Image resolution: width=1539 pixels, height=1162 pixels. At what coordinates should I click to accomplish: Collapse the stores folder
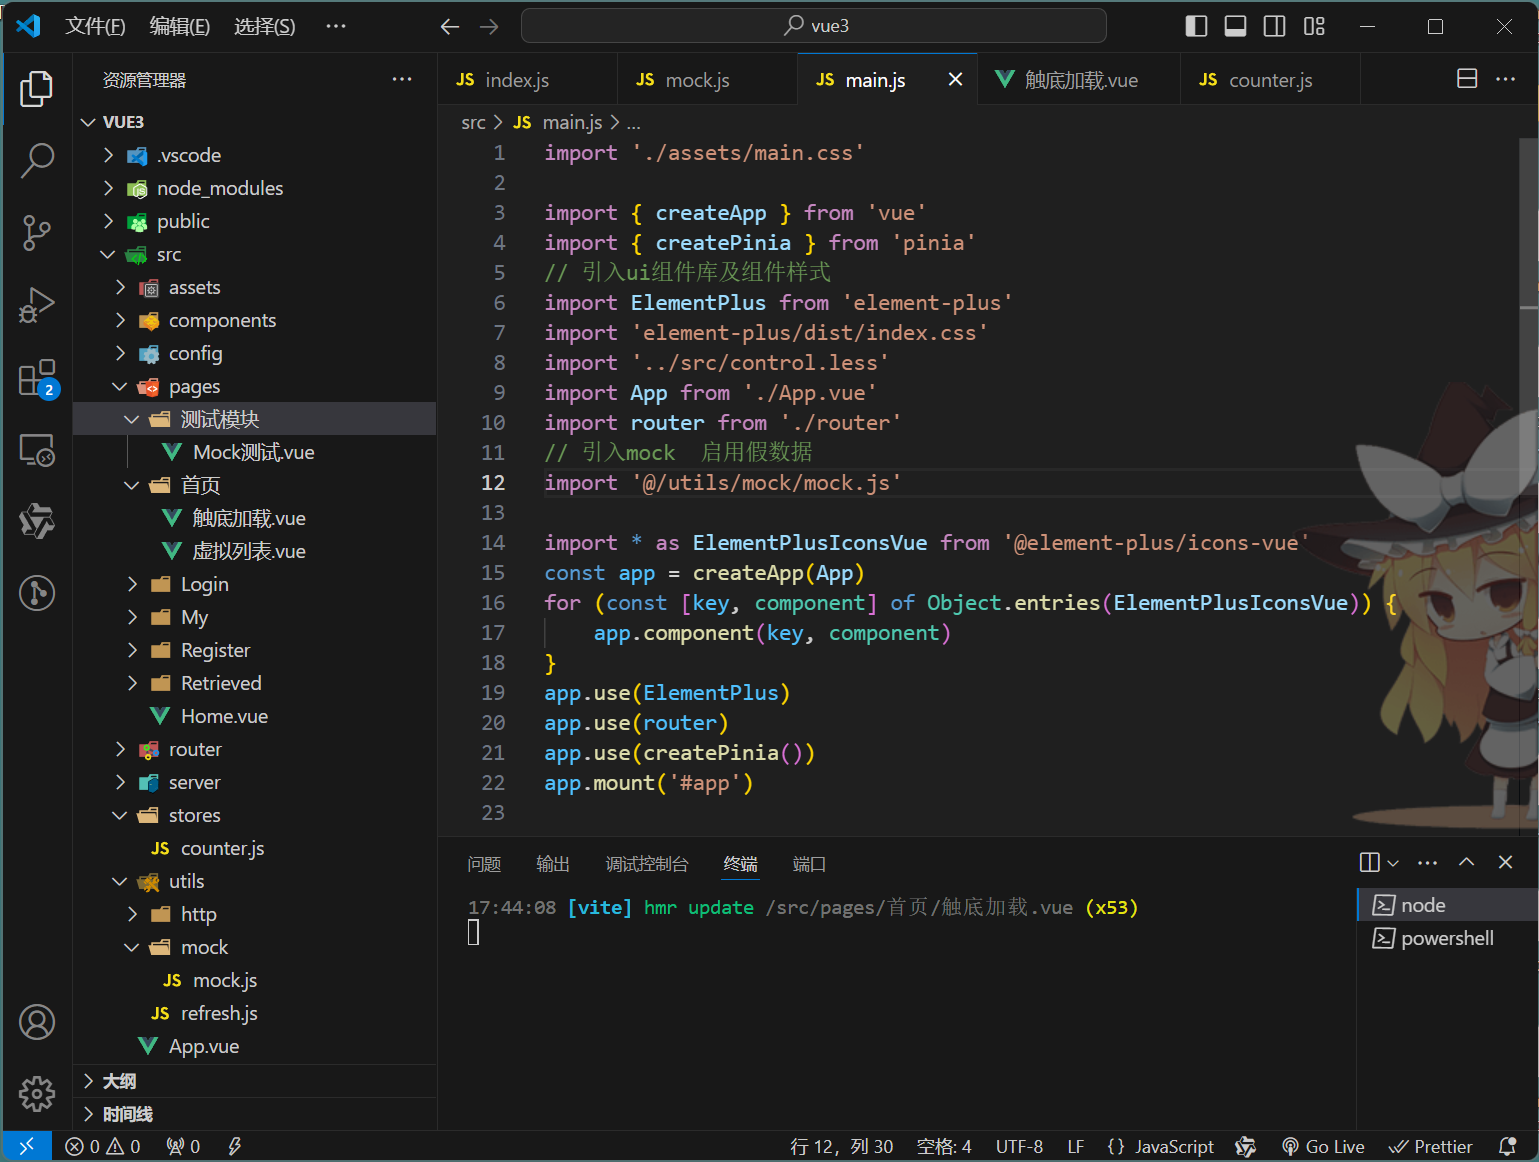click(194, 815)
